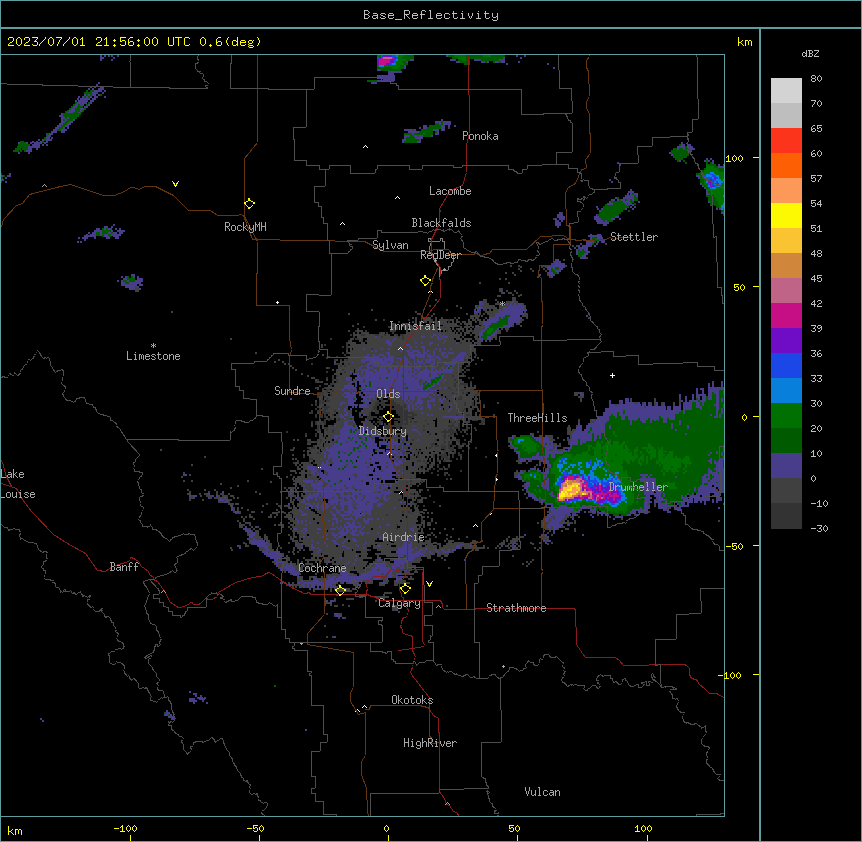The height and width of the screenshot is (842, 862).
Task: Click the Cochrane city label
Action: (x=322, y=568)
